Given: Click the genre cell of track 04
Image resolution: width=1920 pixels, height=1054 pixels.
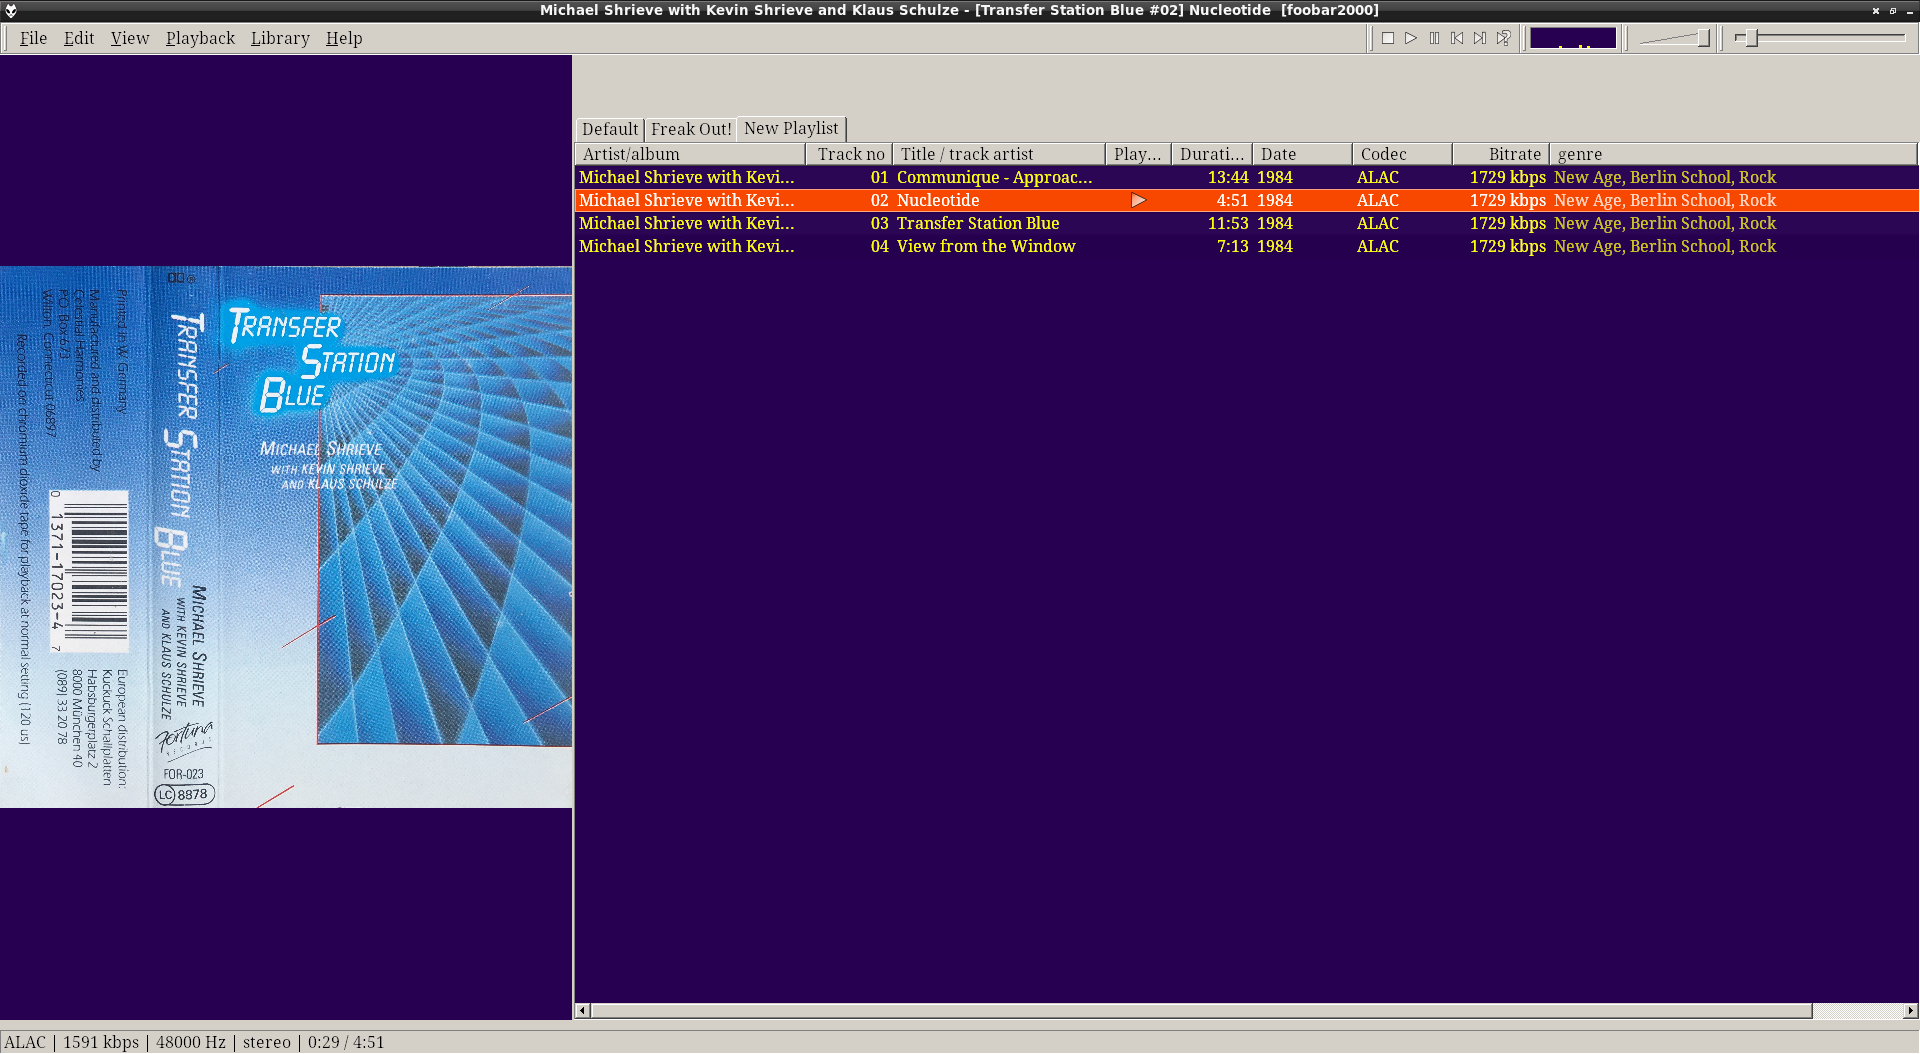Looking at the screenshot, I should [1665, 246].
